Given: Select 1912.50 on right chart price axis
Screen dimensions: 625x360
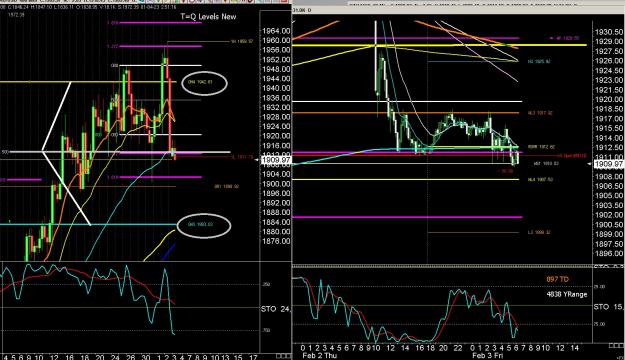Looking at the screenshot, I should coord(609,148).
